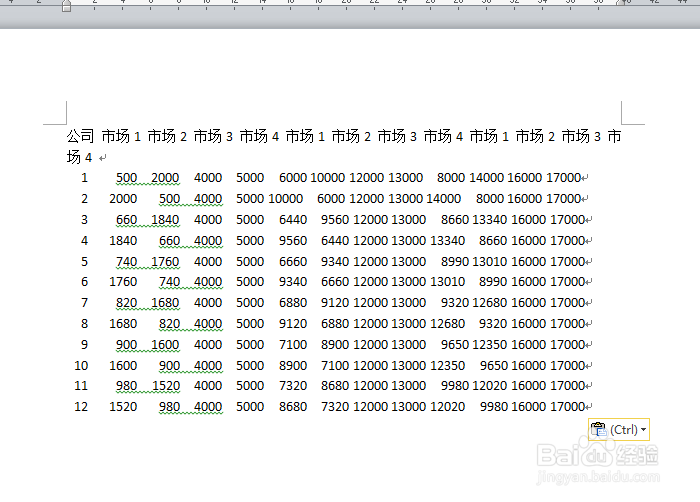Image resolution: width=700 pixels, height=502 pixels.
Task: Click value 9320 in row 8
Action: (x=493, y=324)
